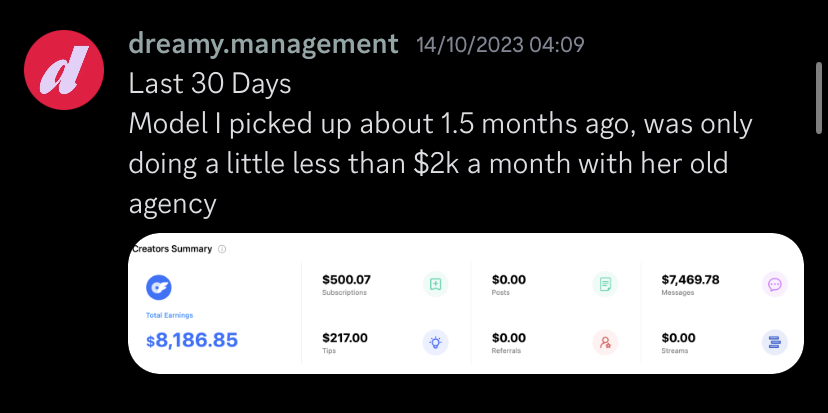828x413 pixels.
Task: Click the Creators Summary info icon
Action: click(222, 249)
